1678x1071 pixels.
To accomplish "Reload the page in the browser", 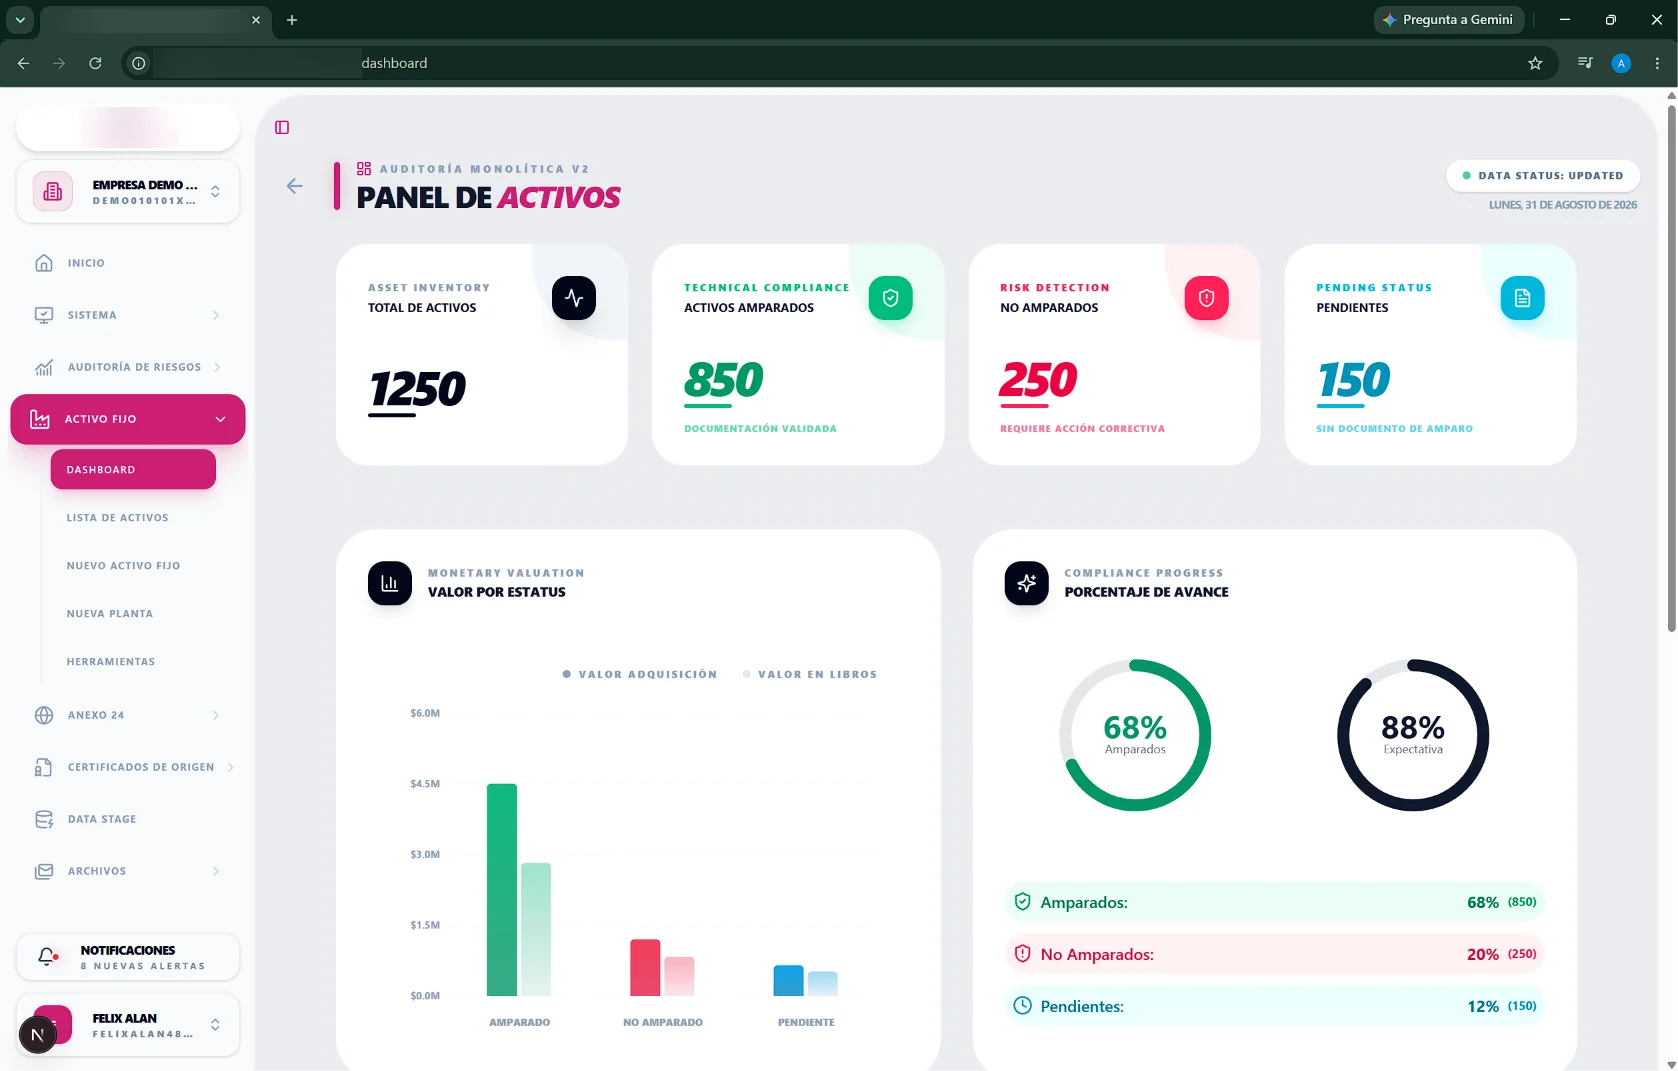I will coord(95,63).
